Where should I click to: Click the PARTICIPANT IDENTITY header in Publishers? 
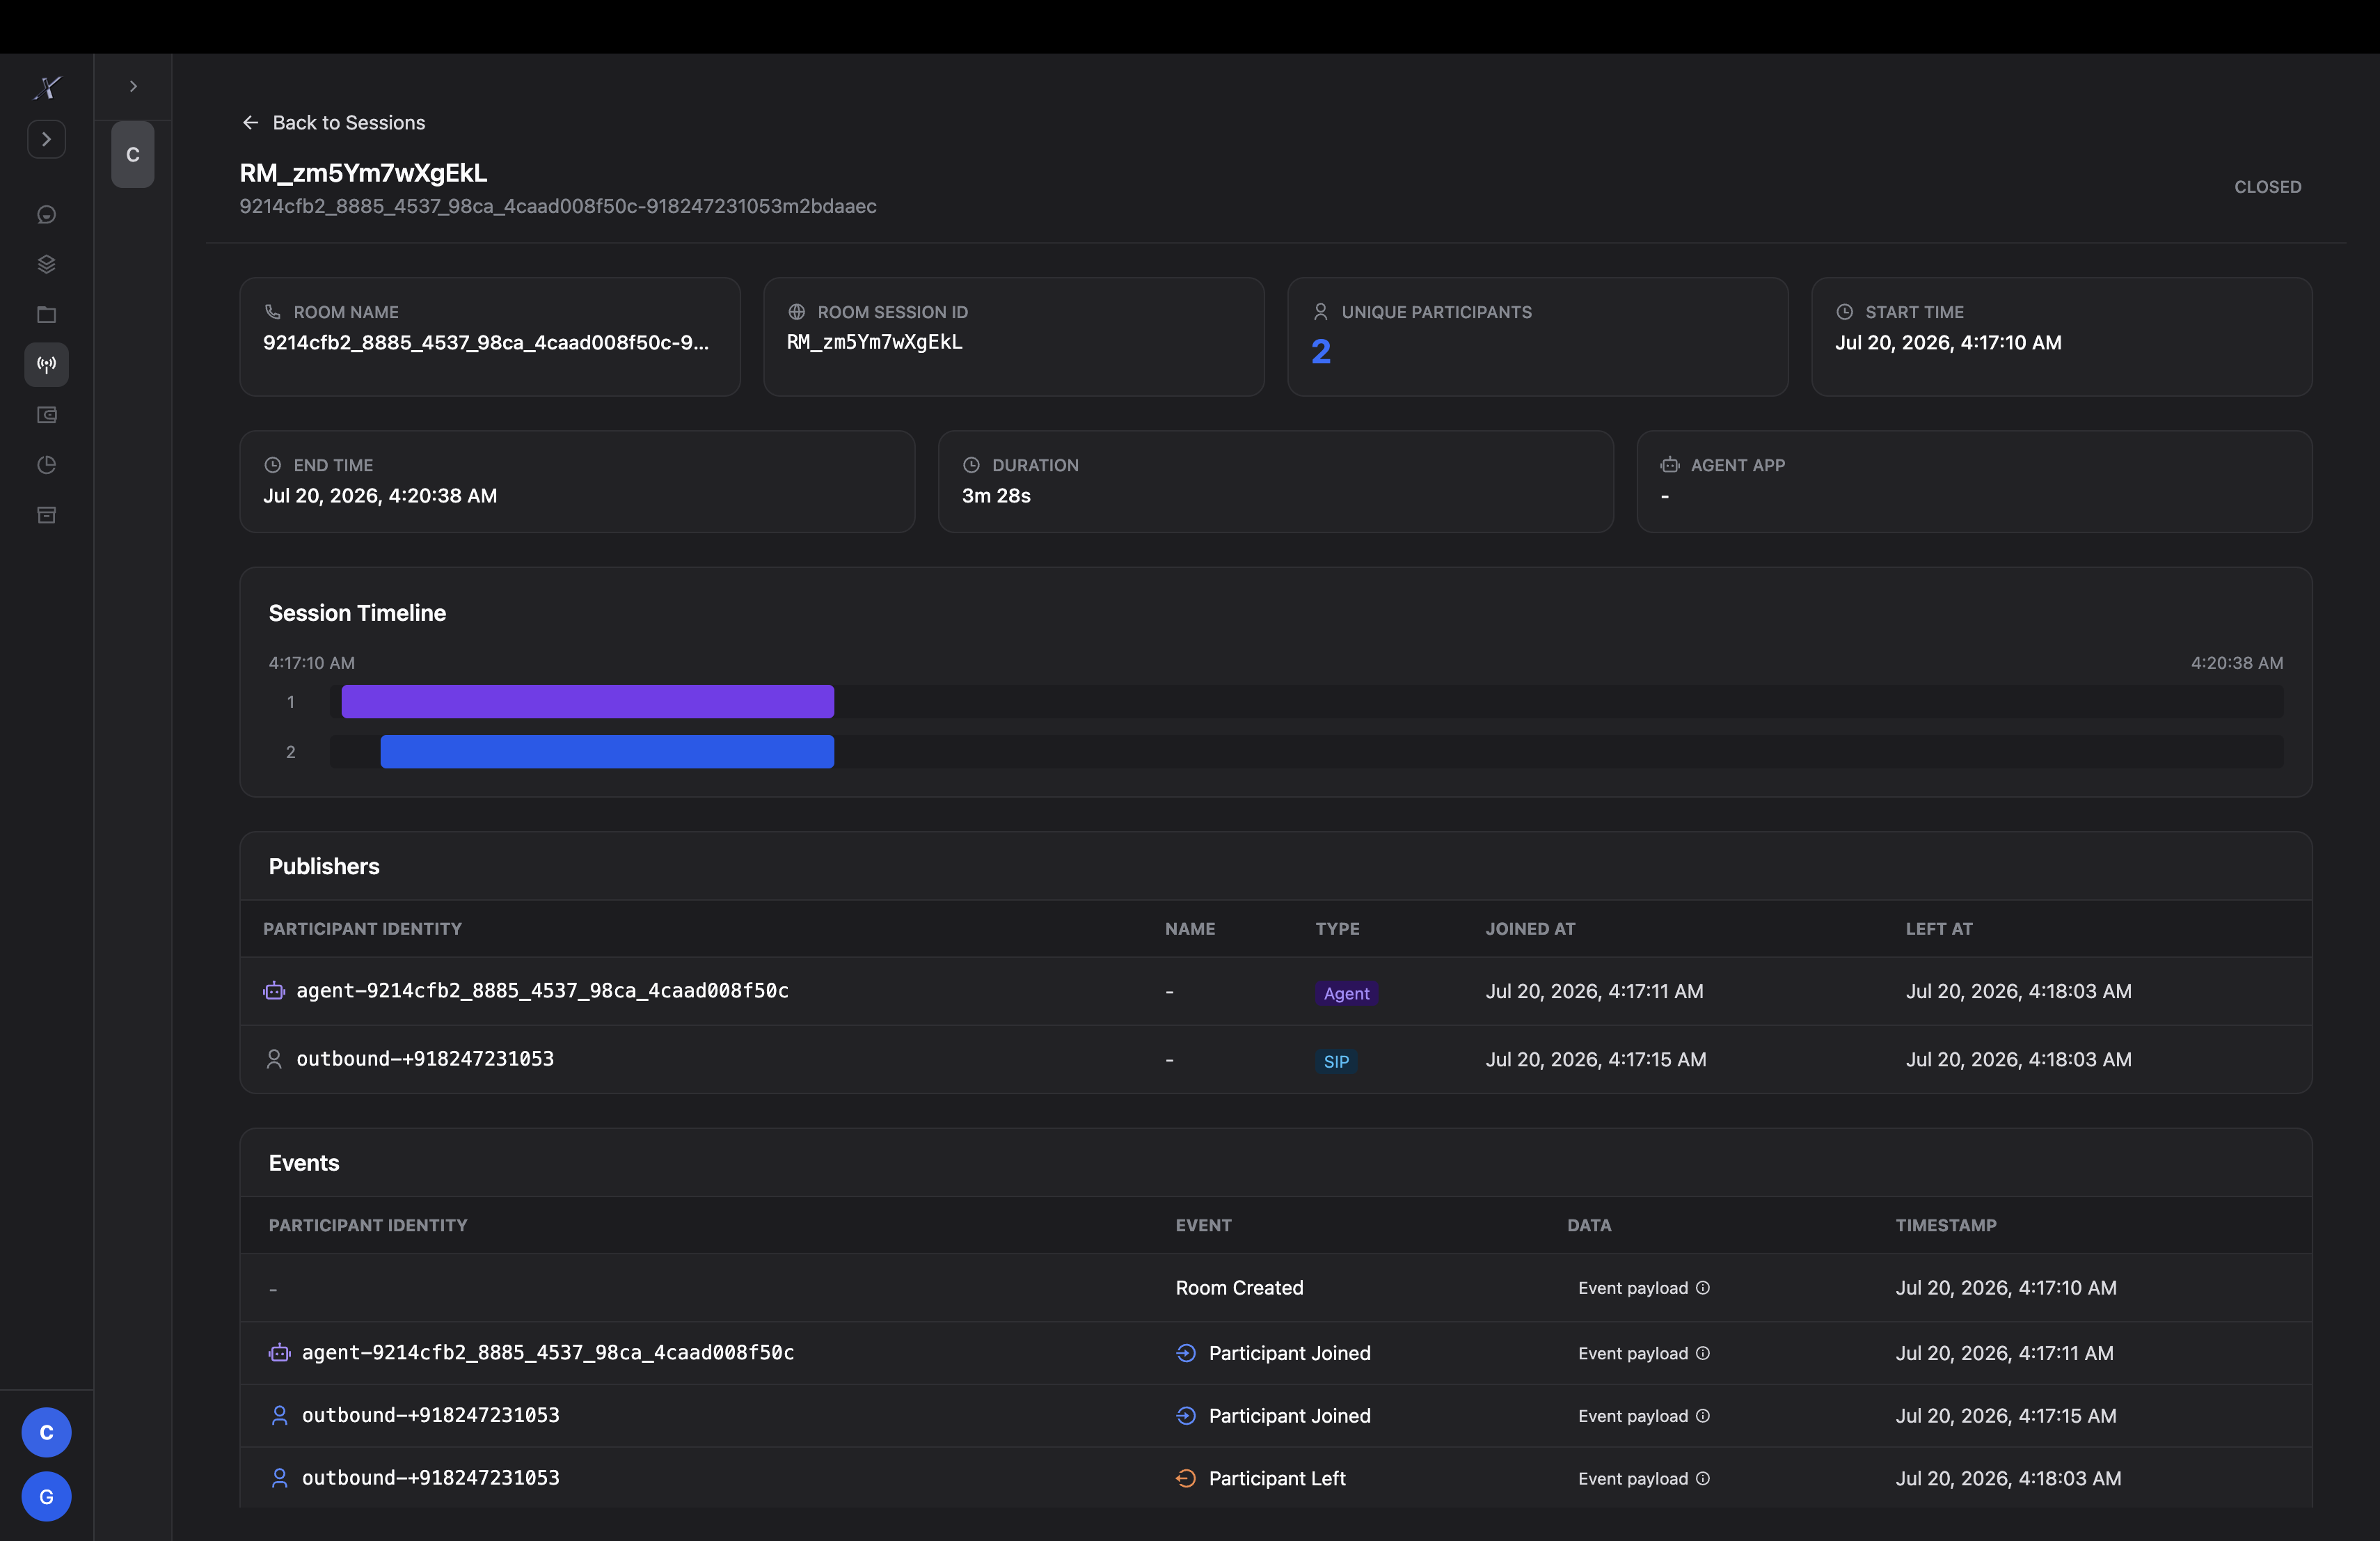click(362, 929)
